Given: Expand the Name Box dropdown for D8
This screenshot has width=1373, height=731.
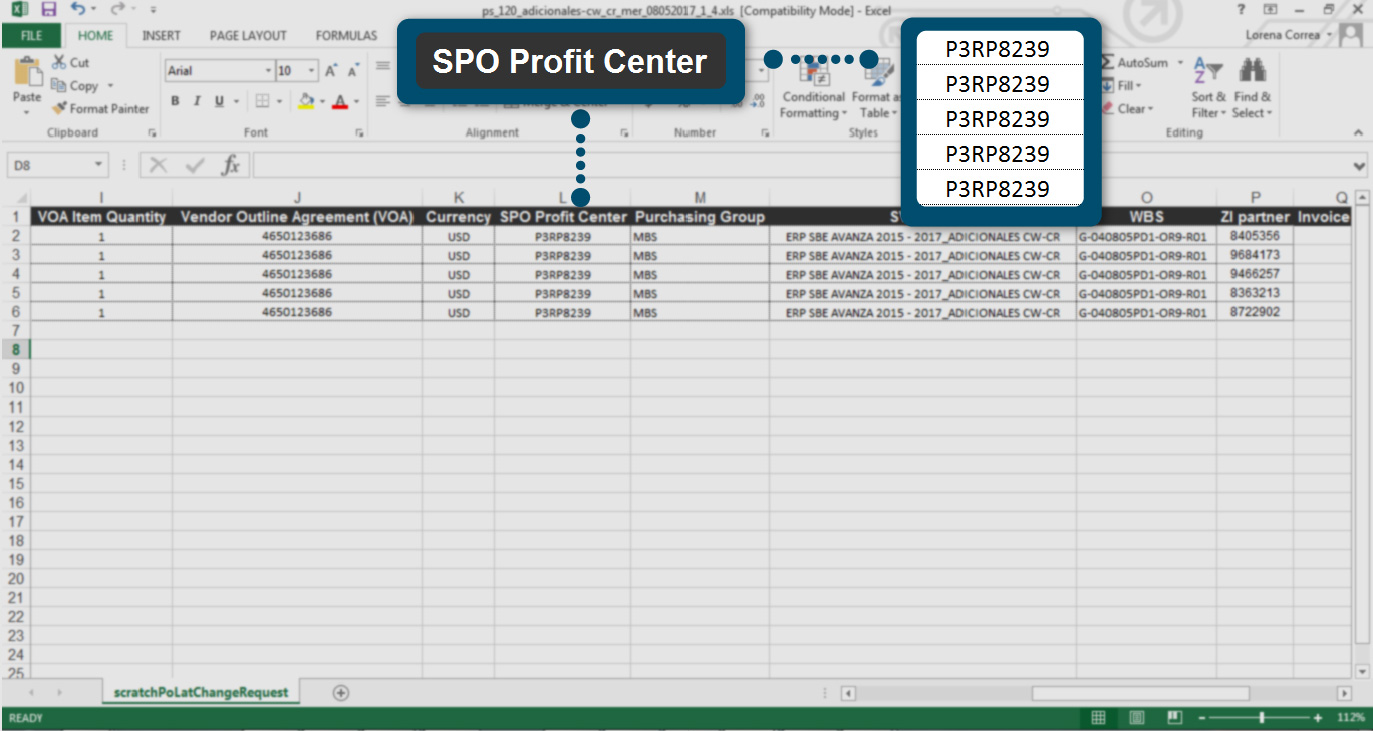Looking at the screenshot, I should (98, 165).
